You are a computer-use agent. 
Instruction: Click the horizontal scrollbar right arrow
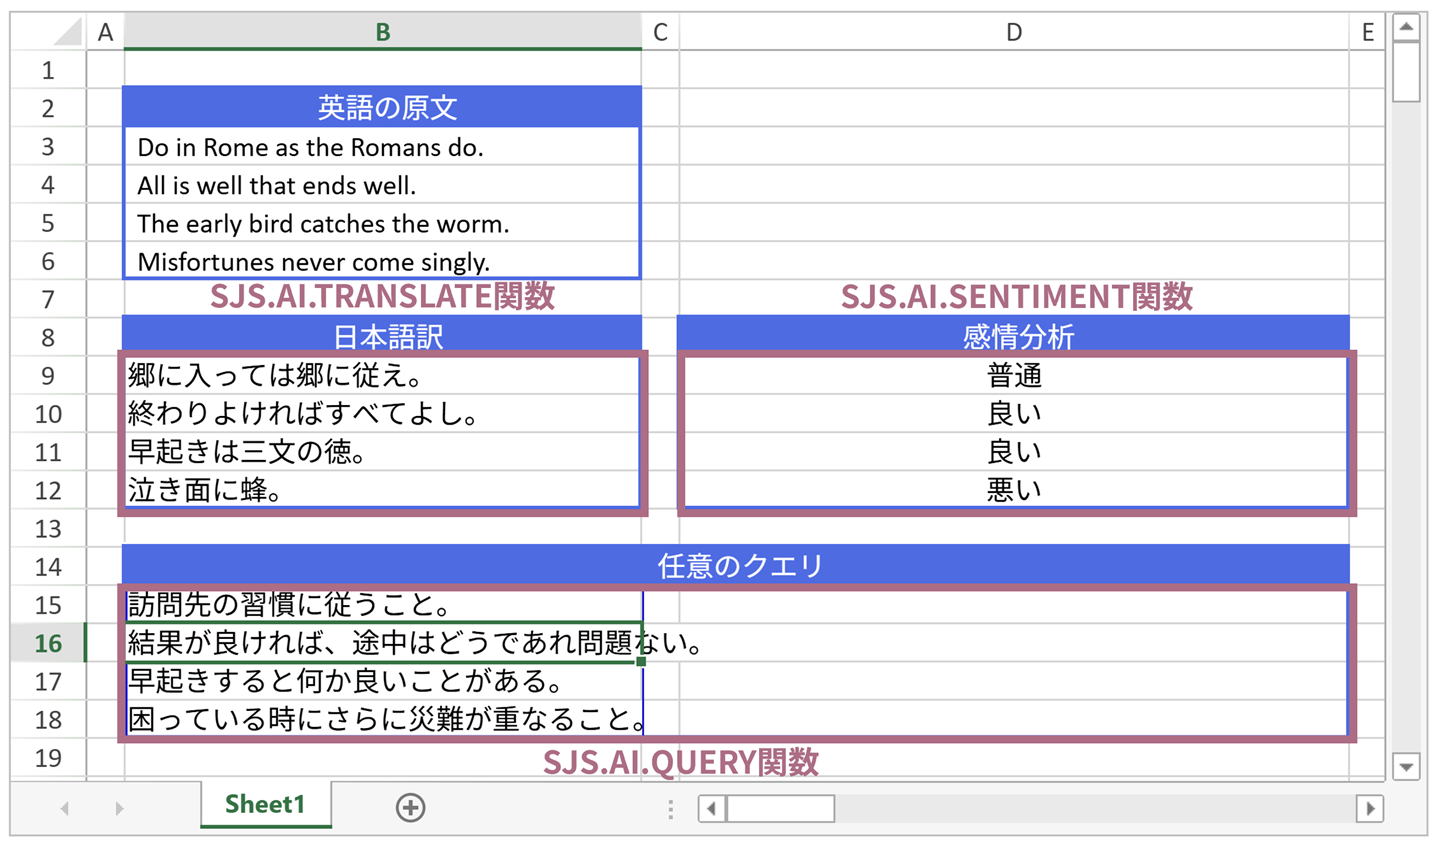pos(1368,808)
